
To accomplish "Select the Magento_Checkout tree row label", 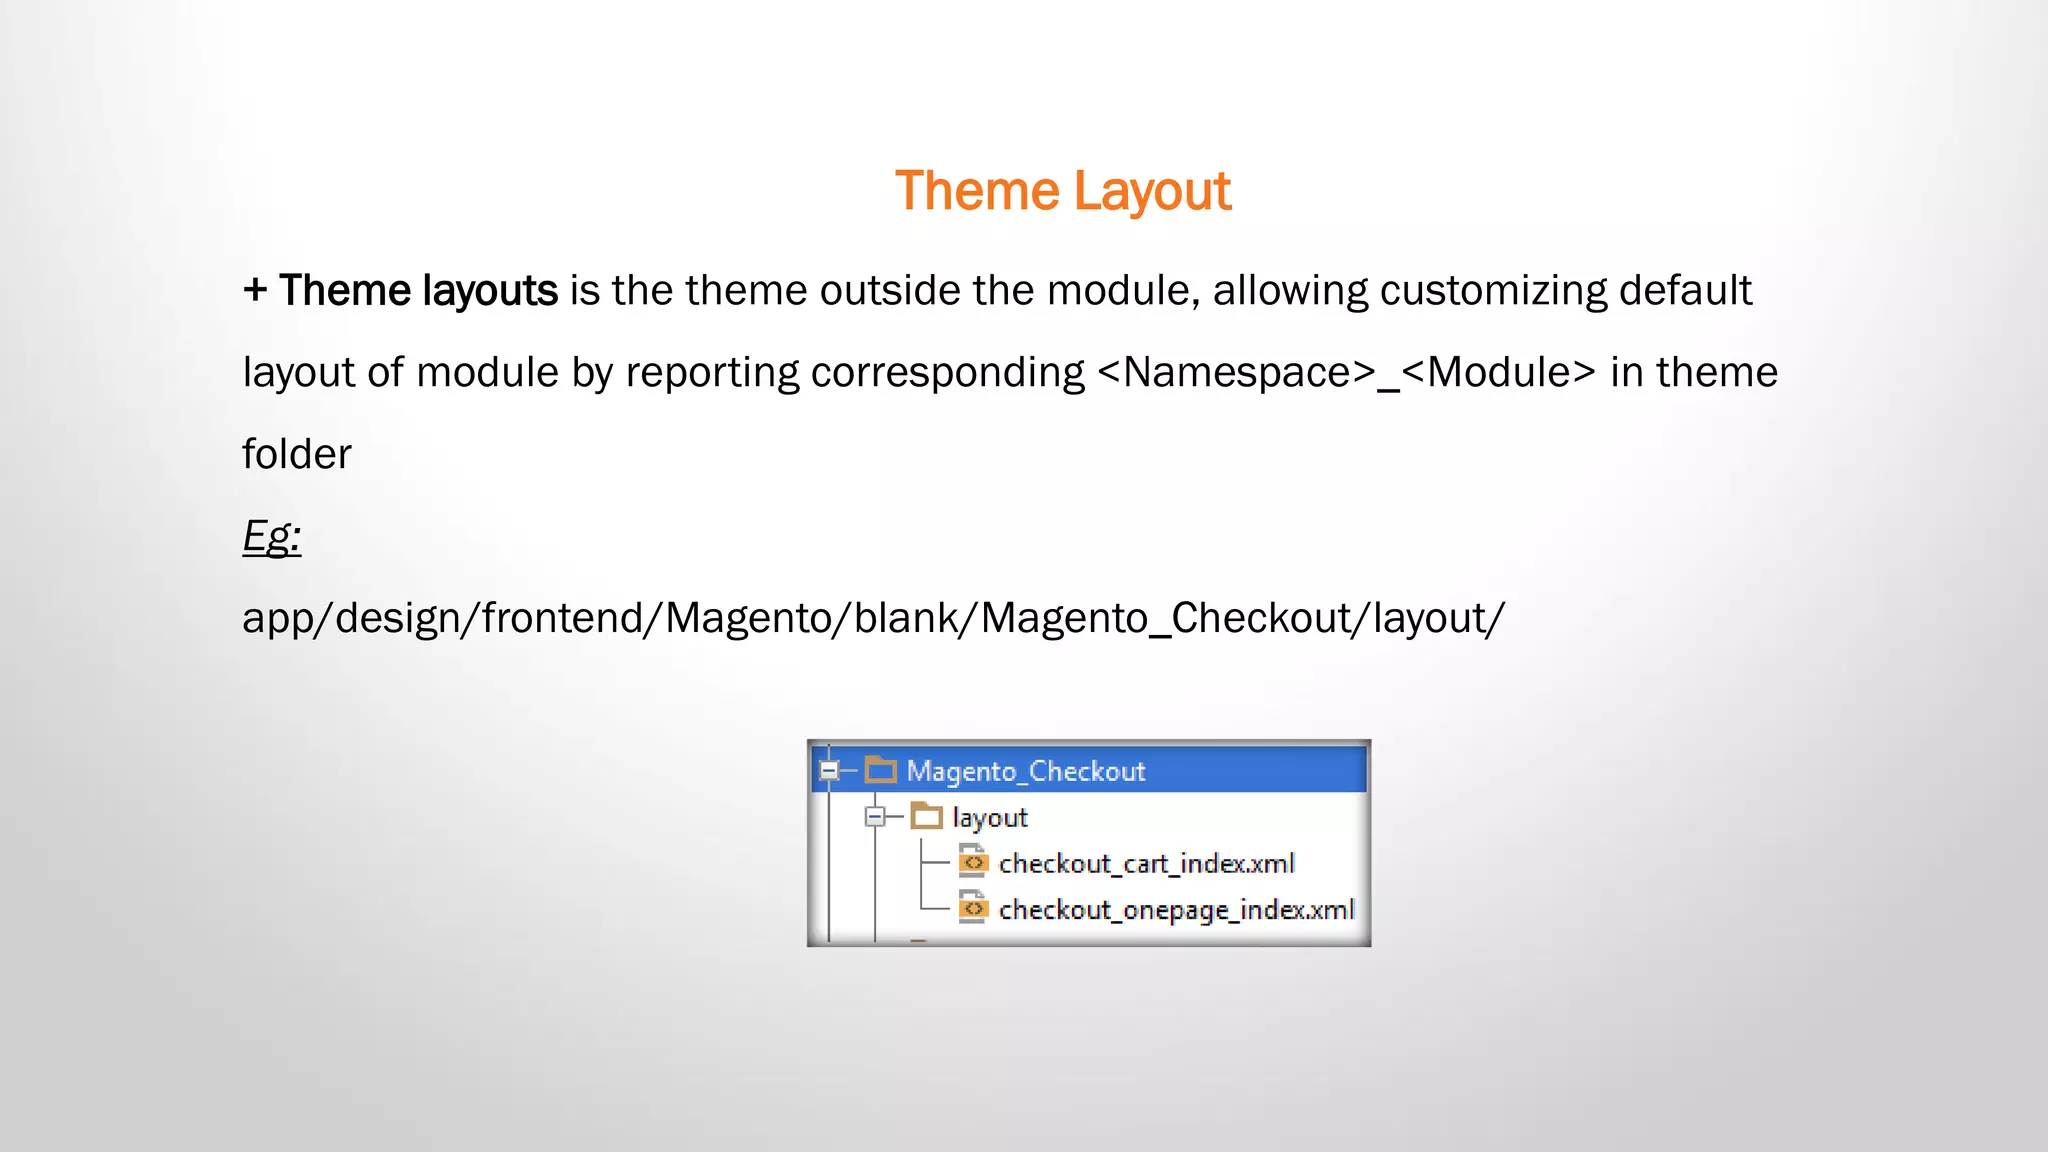I will 1026,771.
